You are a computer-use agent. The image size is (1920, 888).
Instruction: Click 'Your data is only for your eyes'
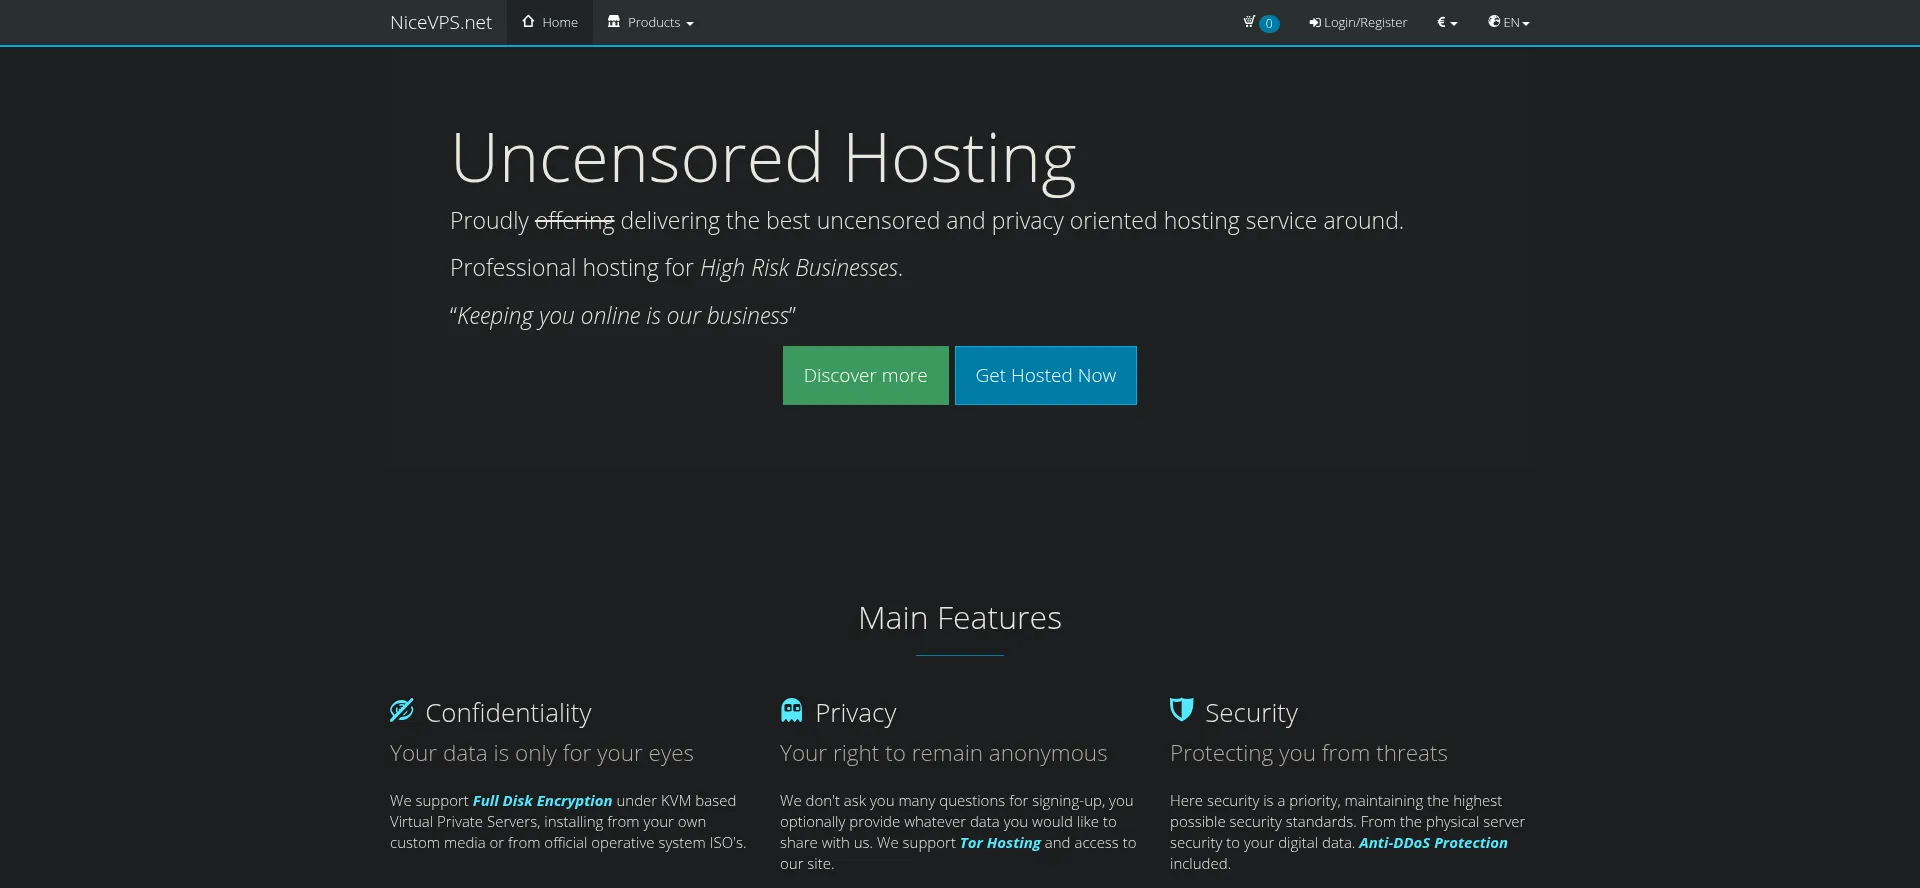[542, 753]
